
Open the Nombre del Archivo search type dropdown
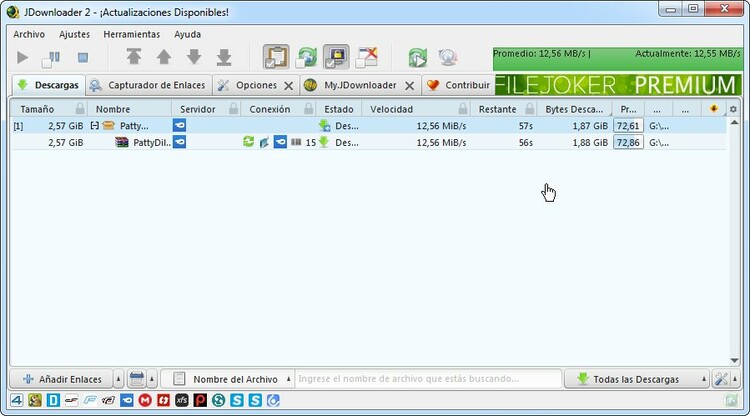click(227, 379)
